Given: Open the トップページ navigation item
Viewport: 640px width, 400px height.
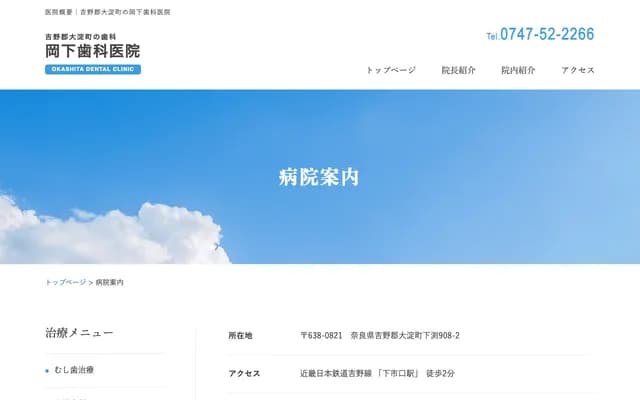Looking at the screenshot, I should click(391, 70).
